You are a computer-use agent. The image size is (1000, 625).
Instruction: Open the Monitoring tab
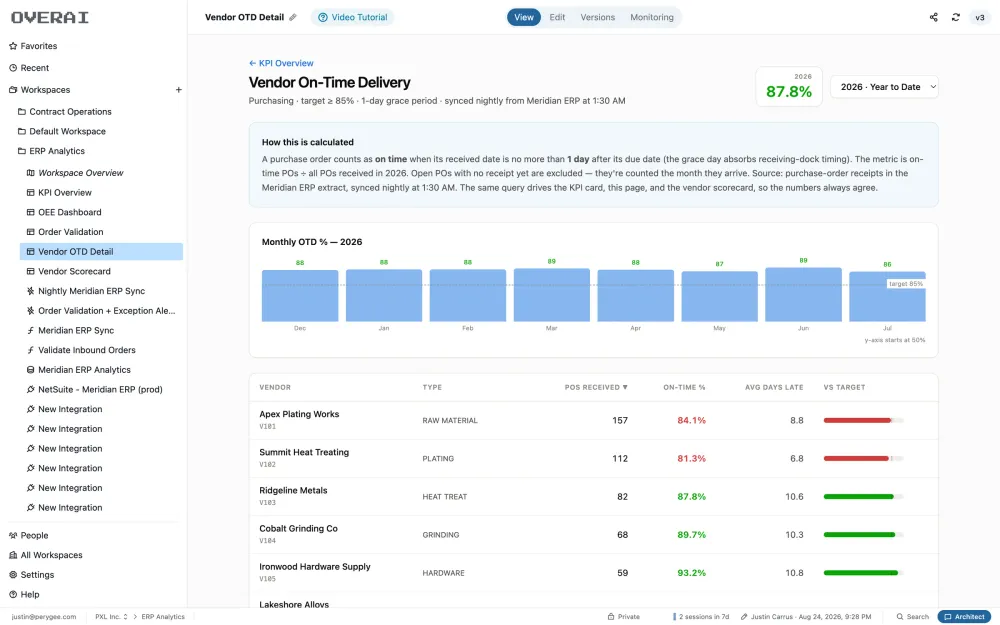[652, 17]
